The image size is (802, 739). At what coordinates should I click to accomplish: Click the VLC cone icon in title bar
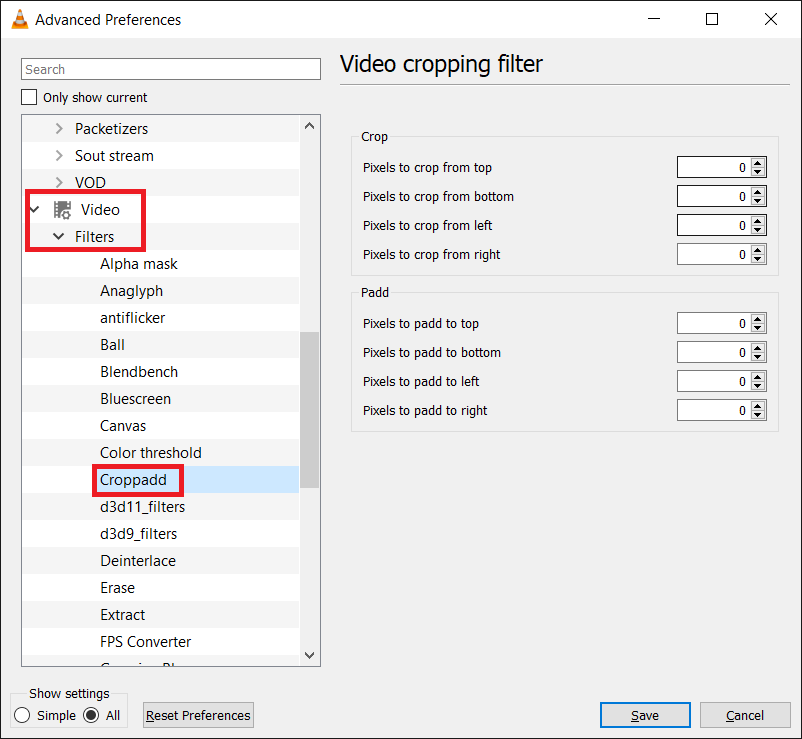pyautogui.click(x=19, y=19)
